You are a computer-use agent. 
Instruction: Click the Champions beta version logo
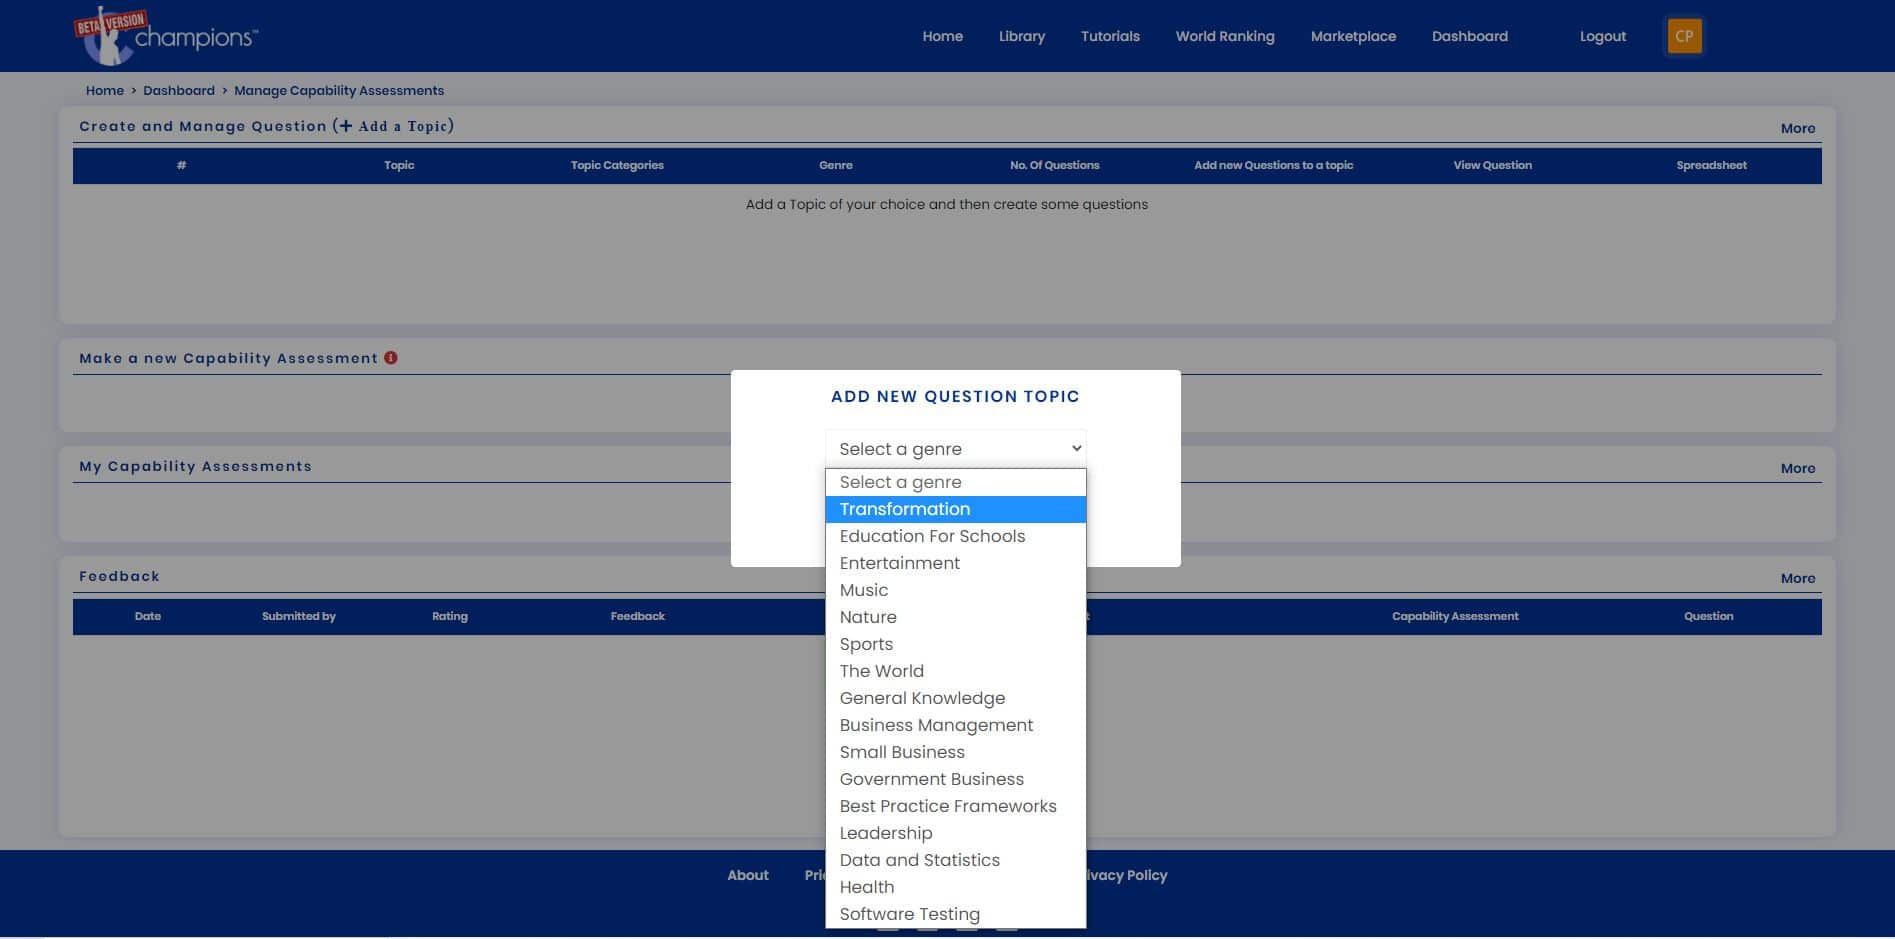click(x=166, y=36)
